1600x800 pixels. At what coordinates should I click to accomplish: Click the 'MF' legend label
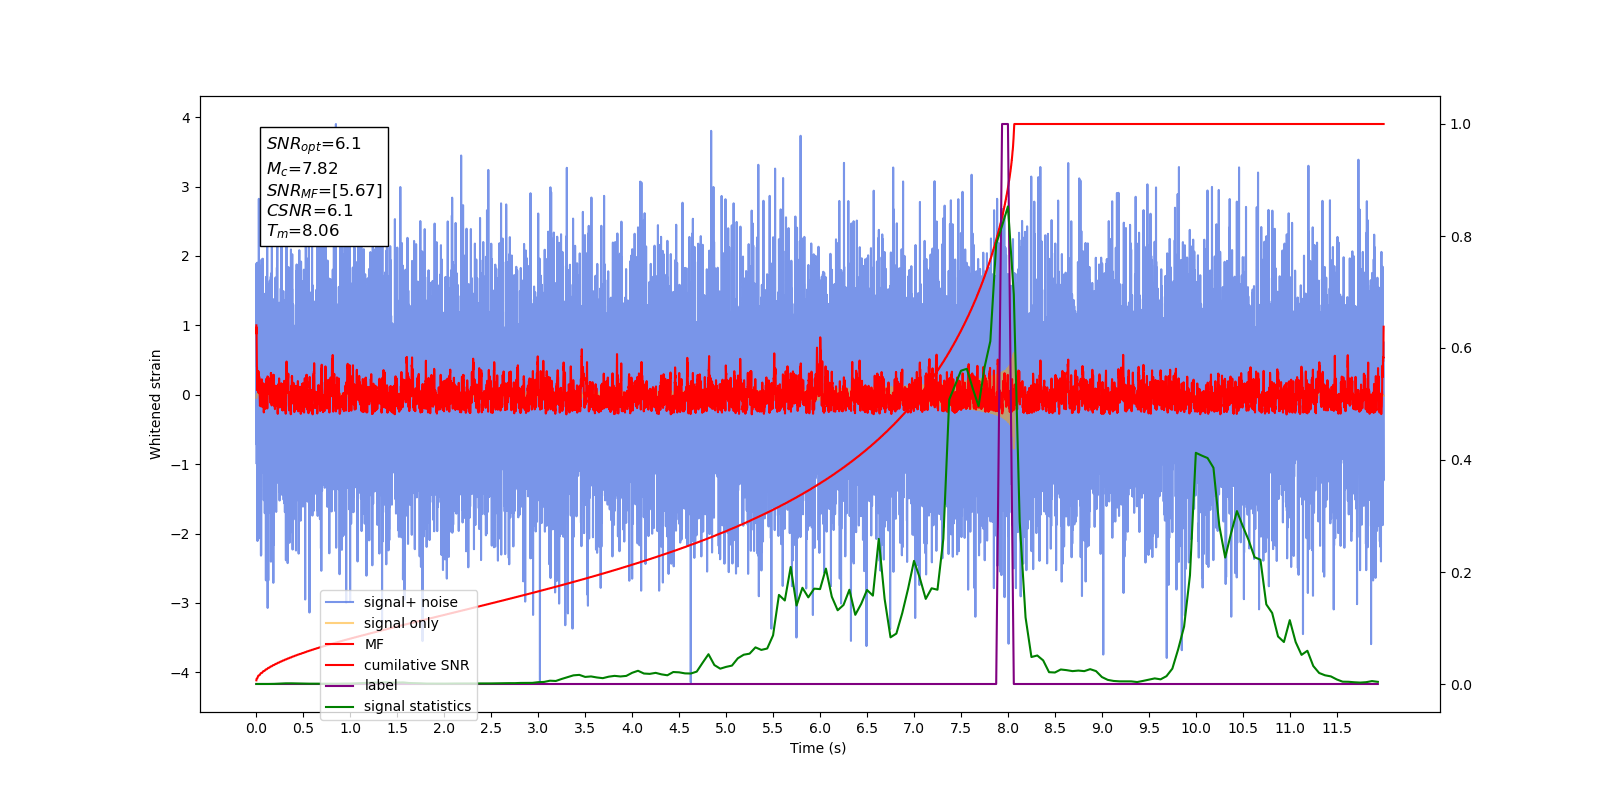coord(374,644)
